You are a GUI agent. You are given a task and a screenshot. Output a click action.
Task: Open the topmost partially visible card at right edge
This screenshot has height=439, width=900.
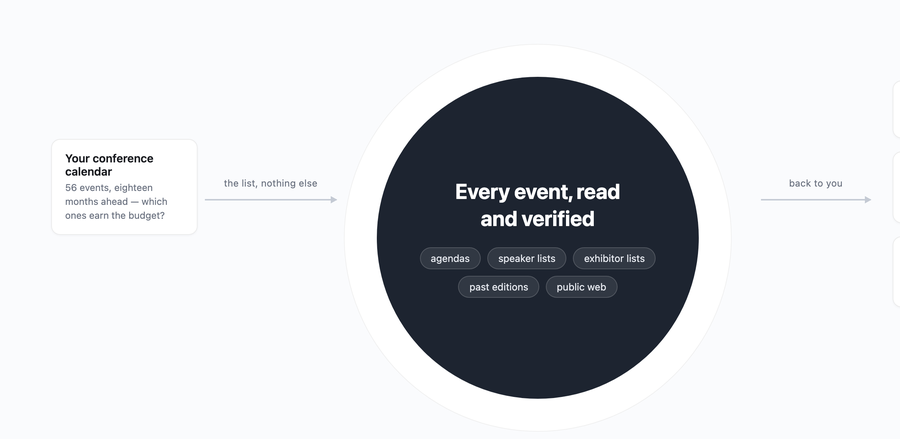click(x=897, y=109)
